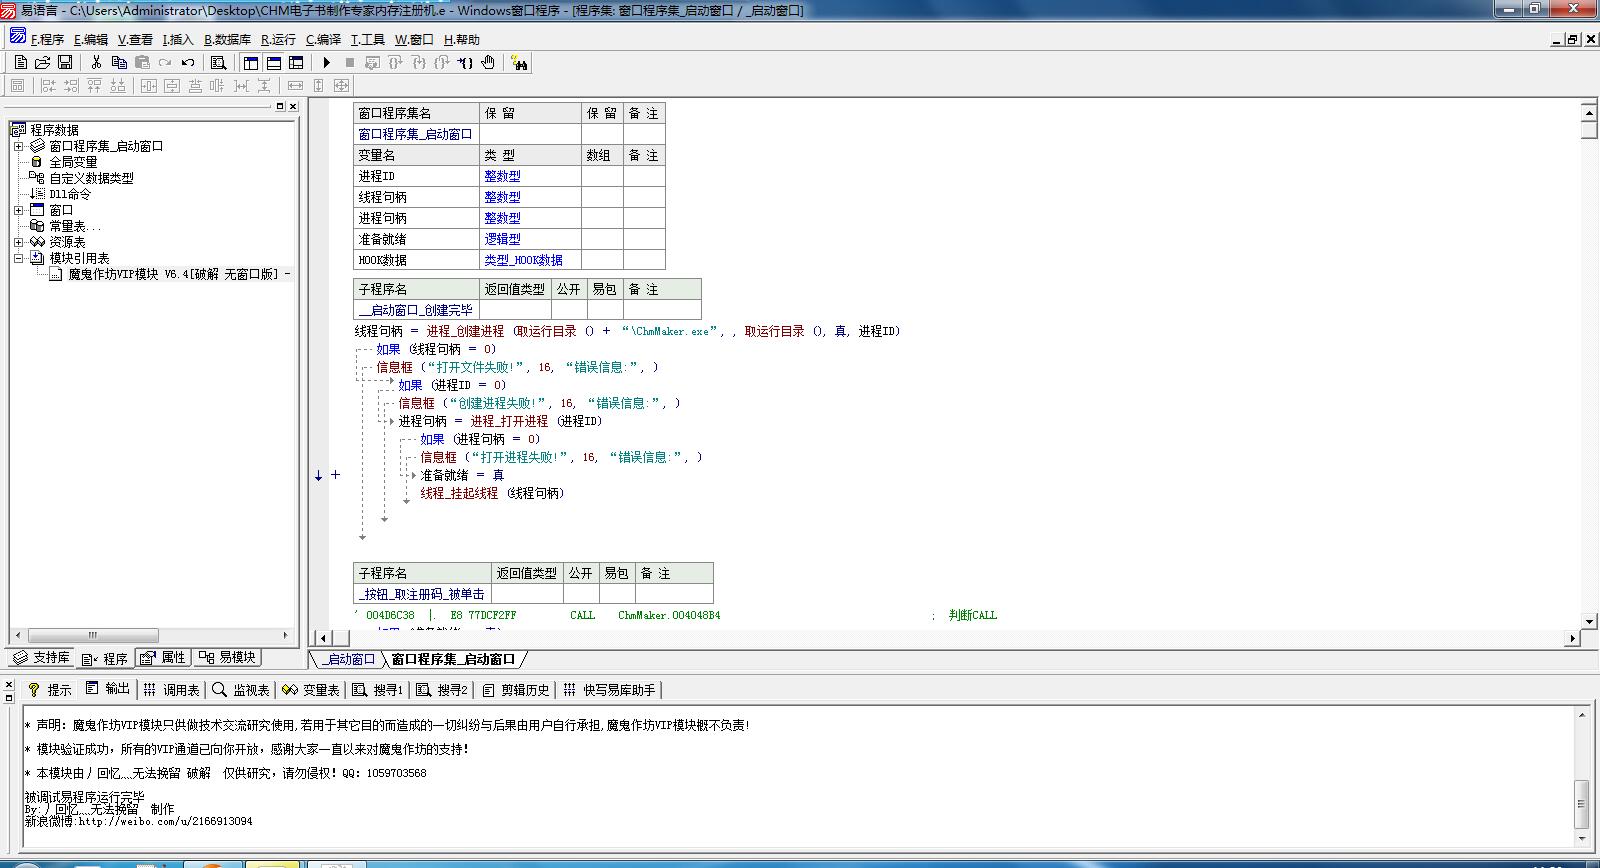Click the 模块引用表 tree icon
The height and width of the screenshot is (868, 1600).
click(37, 258)
